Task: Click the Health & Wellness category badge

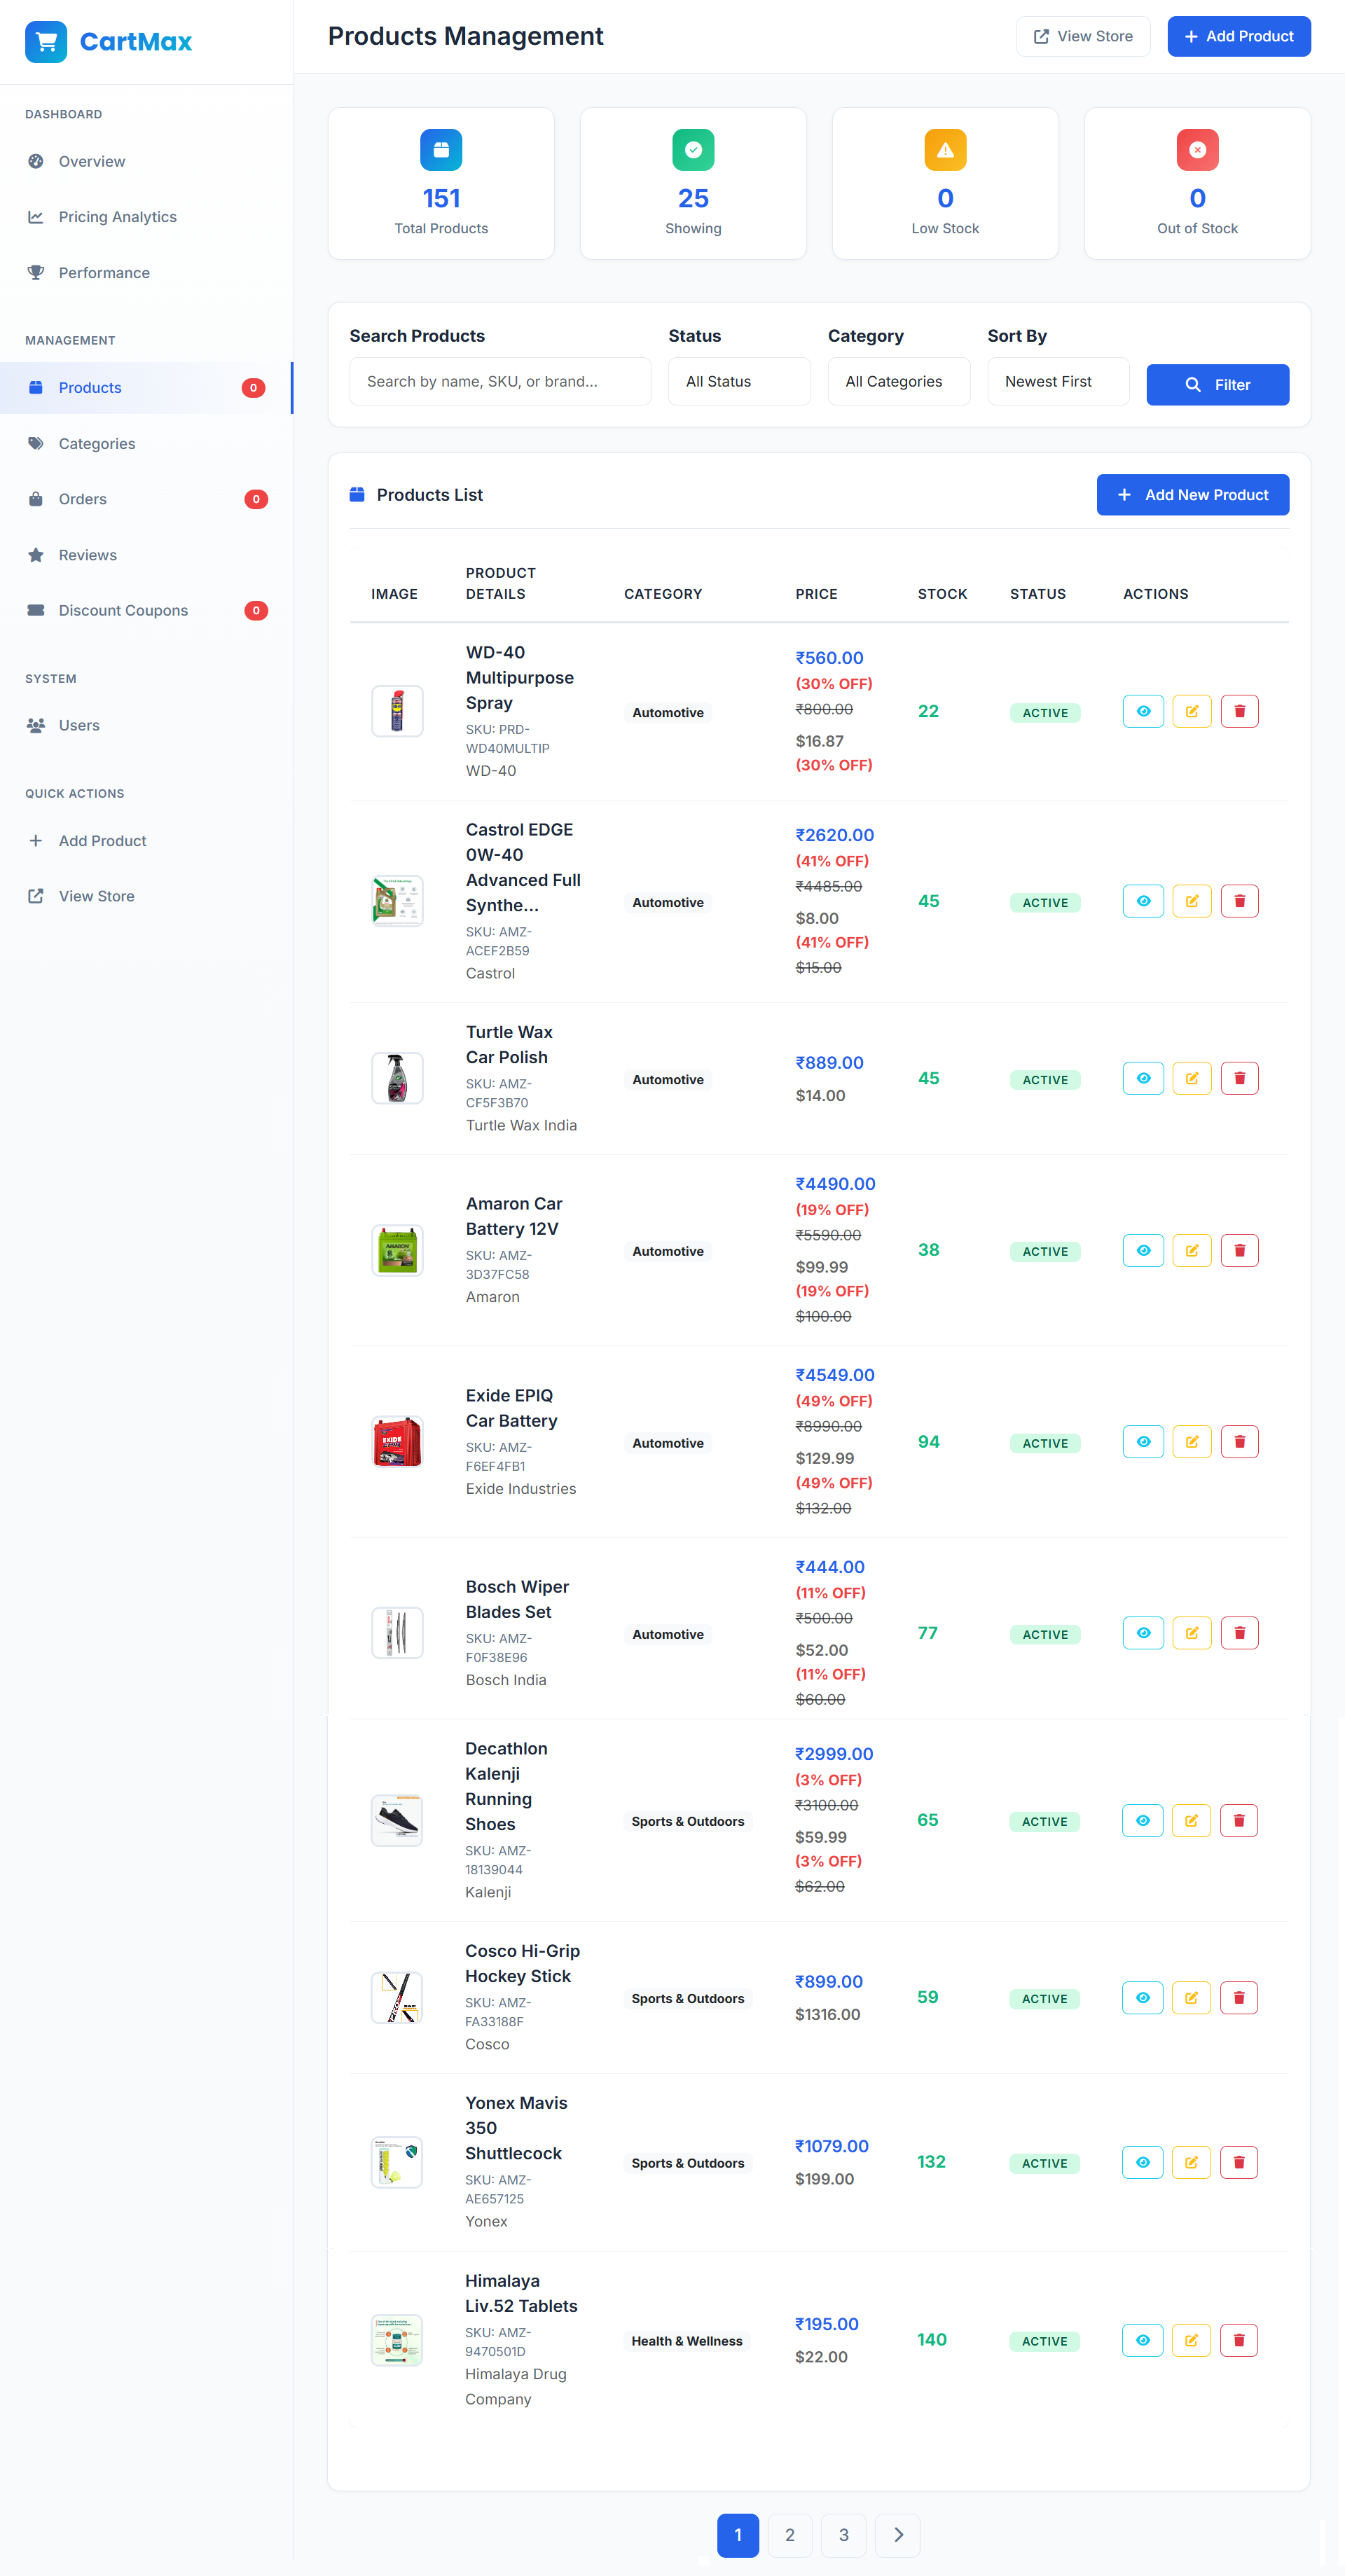Action: 687,2341
